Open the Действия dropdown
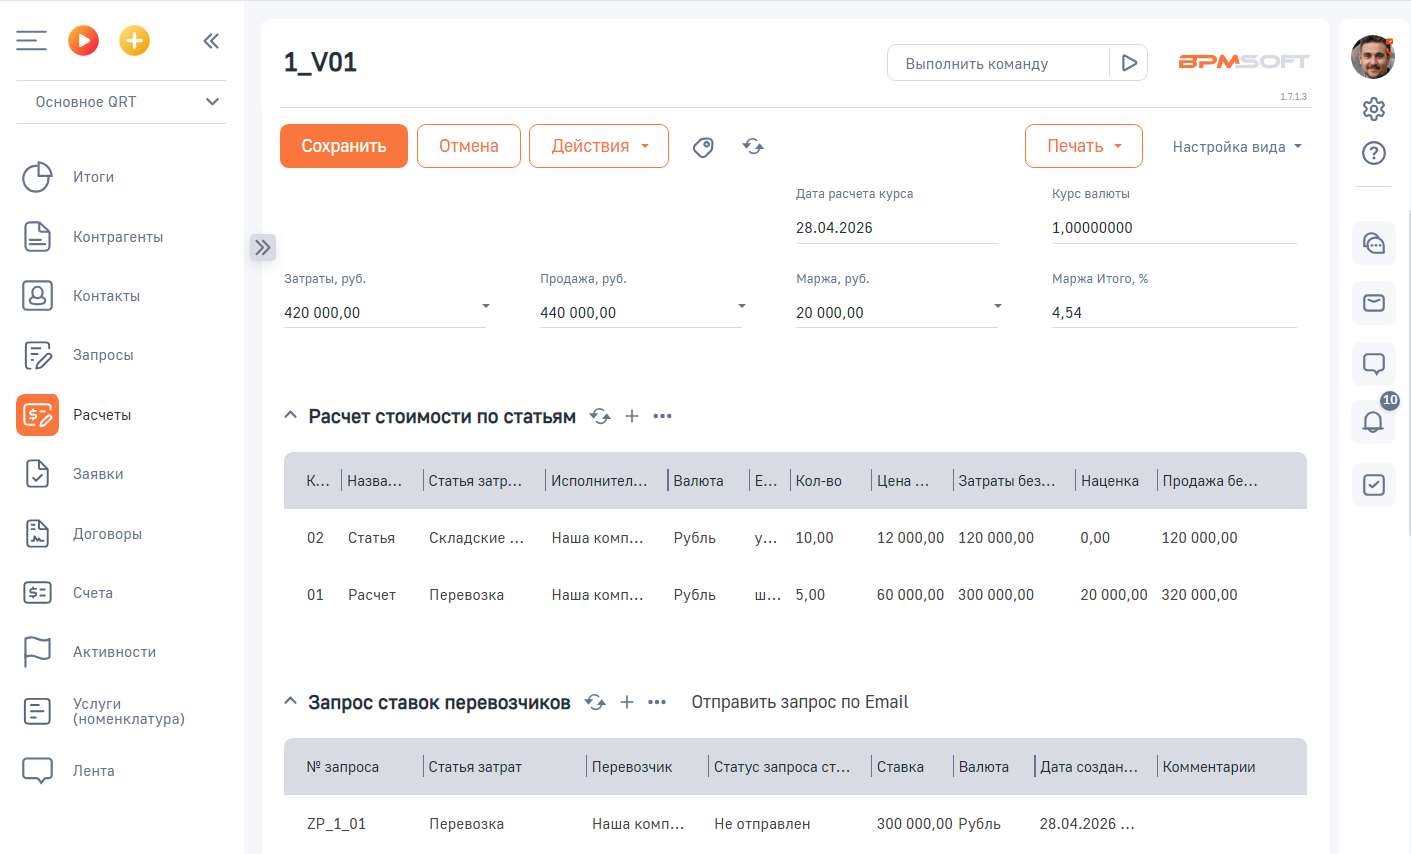This screenshot has width=1411, height=854. point(598,146)
